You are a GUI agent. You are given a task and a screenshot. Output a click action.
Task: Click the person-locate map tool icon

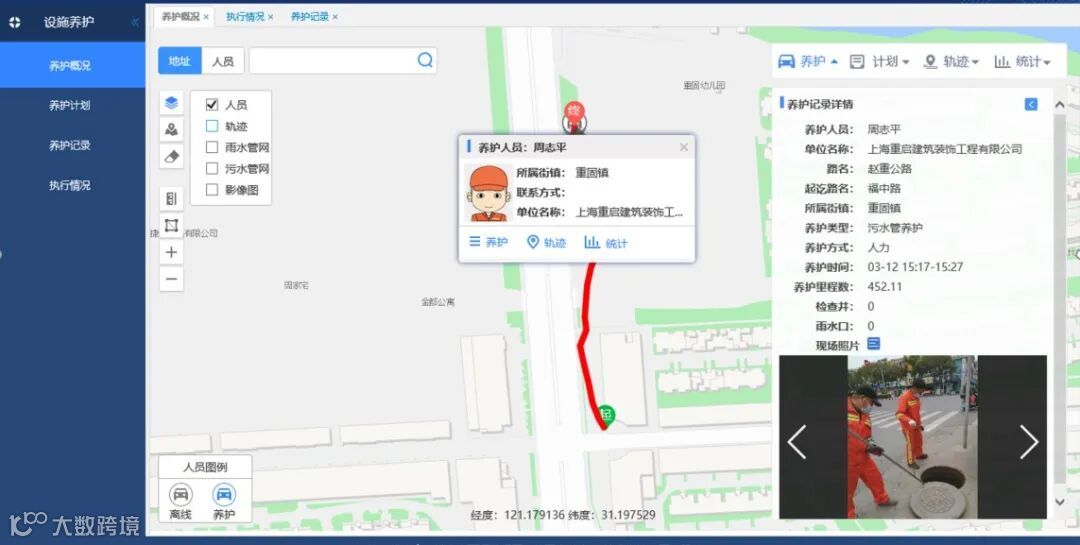click(x=172, y=130)
